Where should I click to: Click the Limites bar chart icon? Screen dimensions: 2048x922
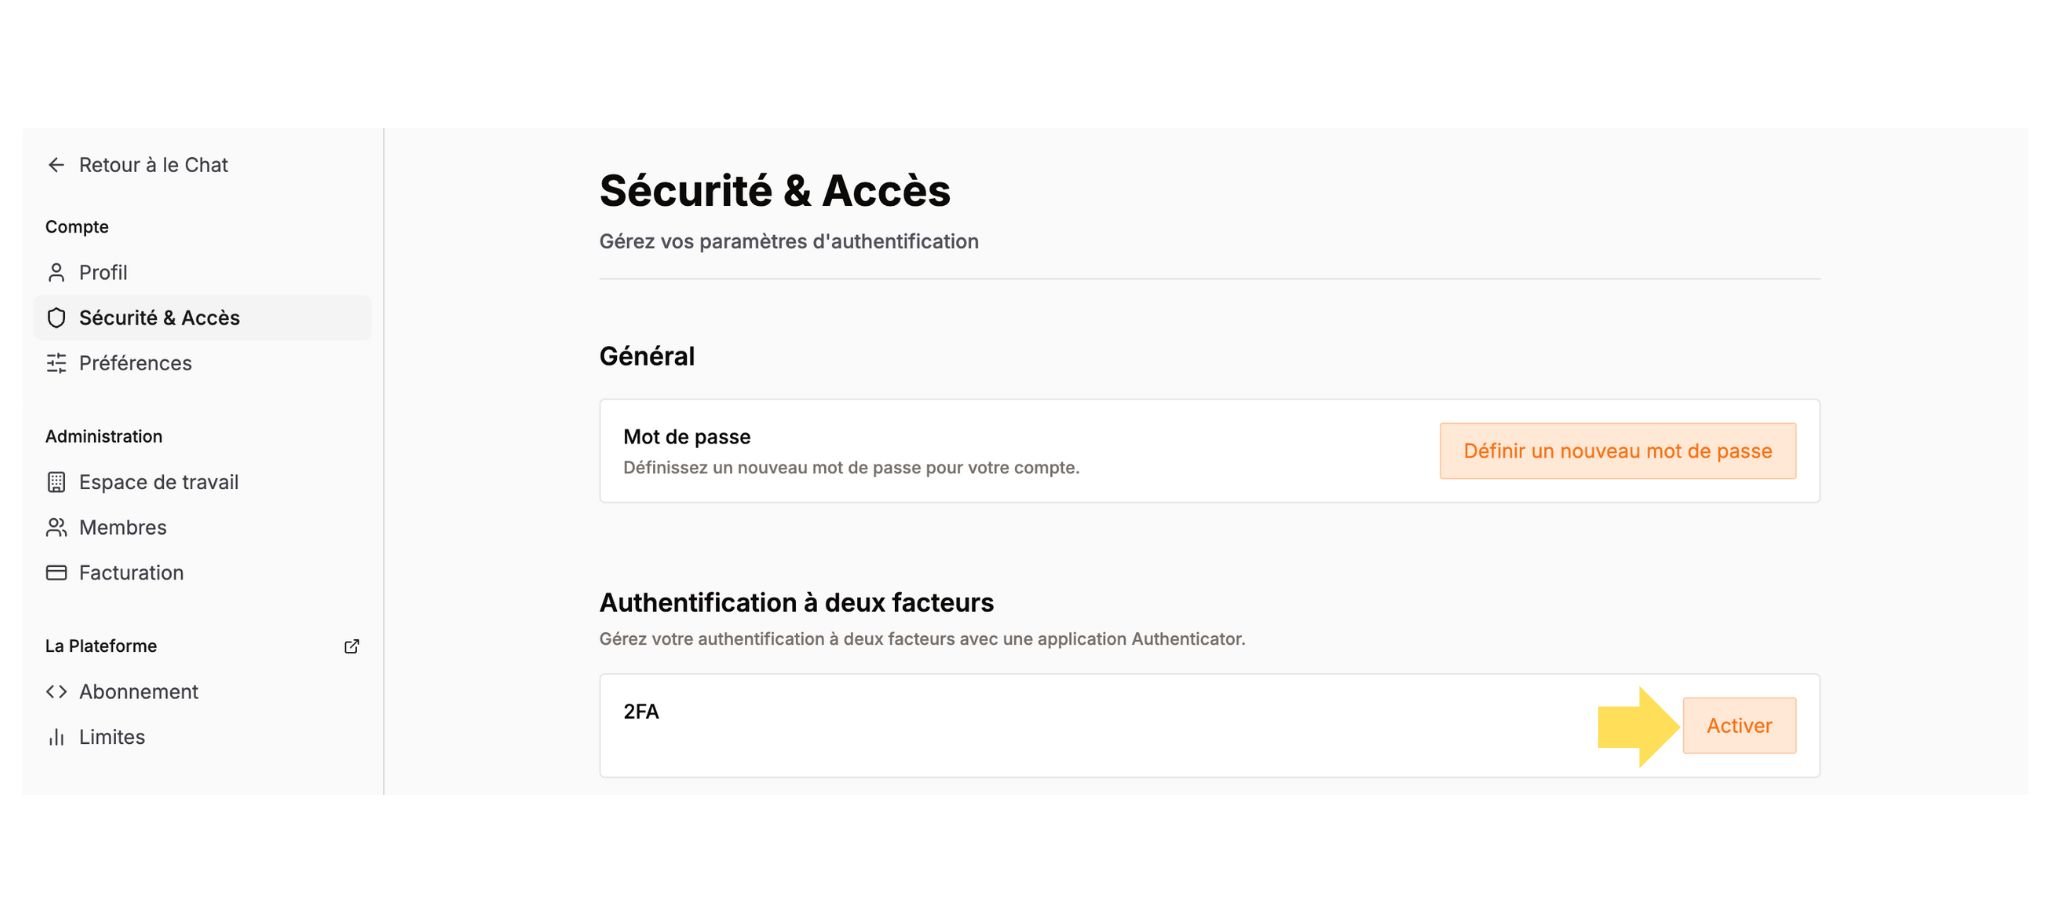pyautogui.click(x=57, y=737)
